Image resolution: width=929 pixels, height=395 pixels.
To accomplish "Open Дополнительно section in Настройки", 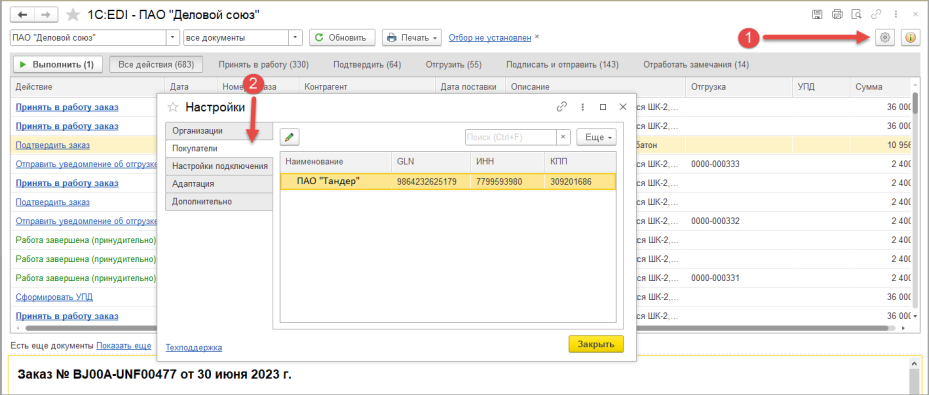I will click(219, 201).
